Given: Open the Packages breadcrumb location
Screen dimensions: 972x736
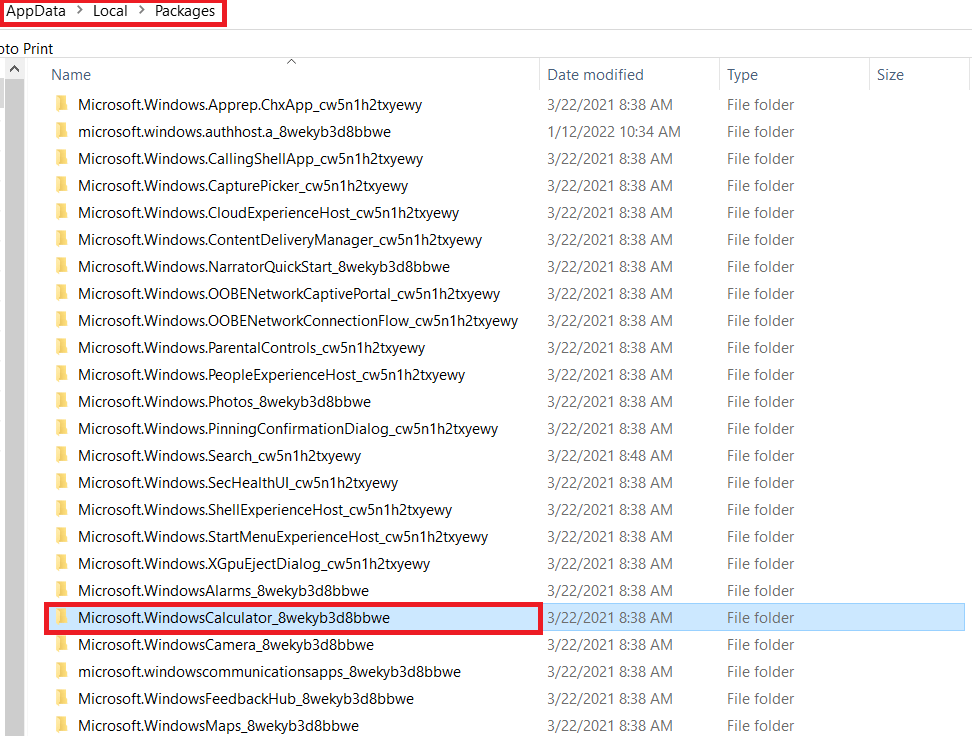Looking at the screenshot, I should coord(184,11).
